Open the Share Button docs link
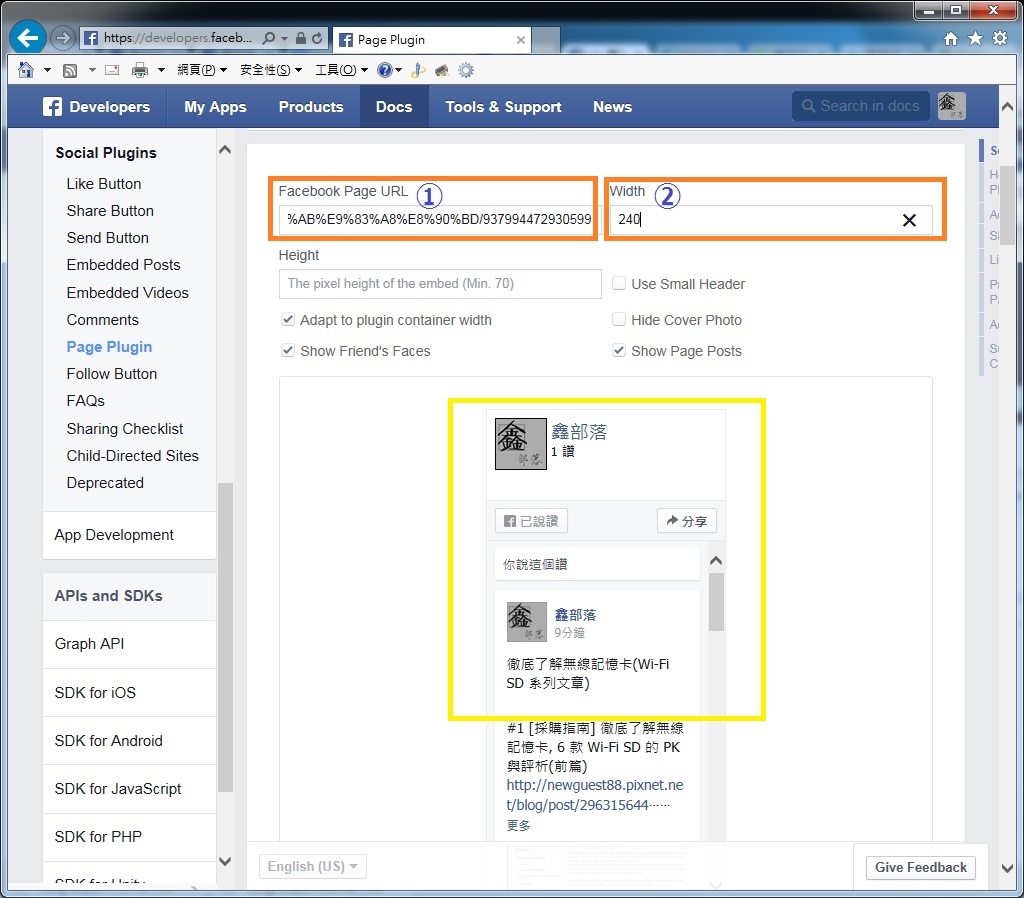Screen dimensions: 1024x898 click(x=110, y=211)
